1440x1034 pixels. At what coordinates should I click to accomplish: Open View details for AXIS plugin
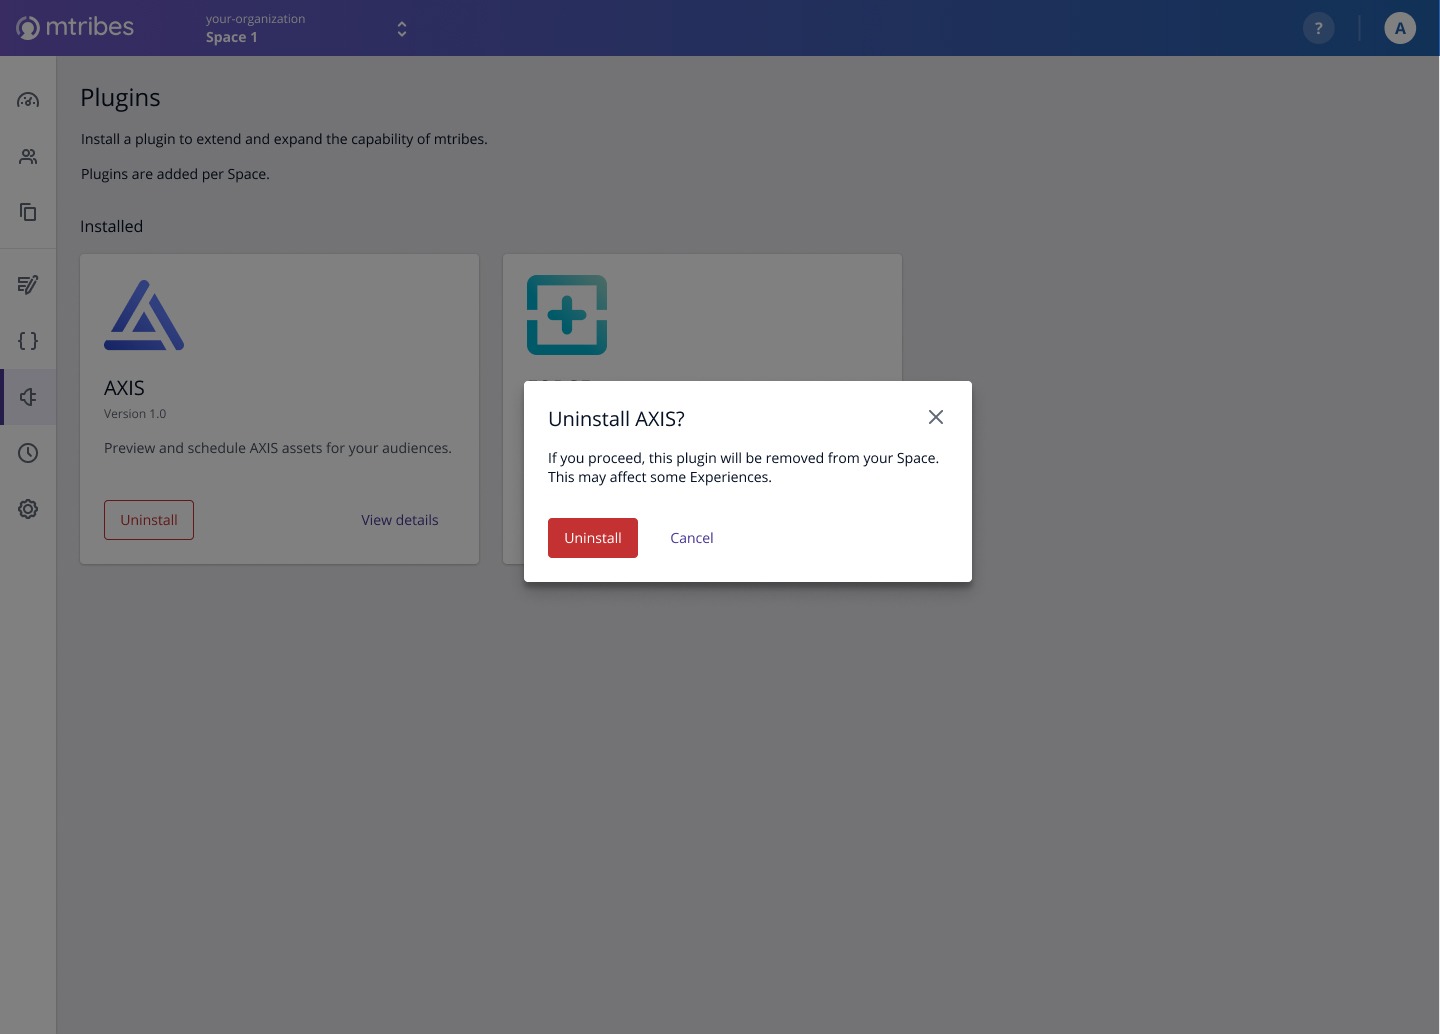coord(400,520)
